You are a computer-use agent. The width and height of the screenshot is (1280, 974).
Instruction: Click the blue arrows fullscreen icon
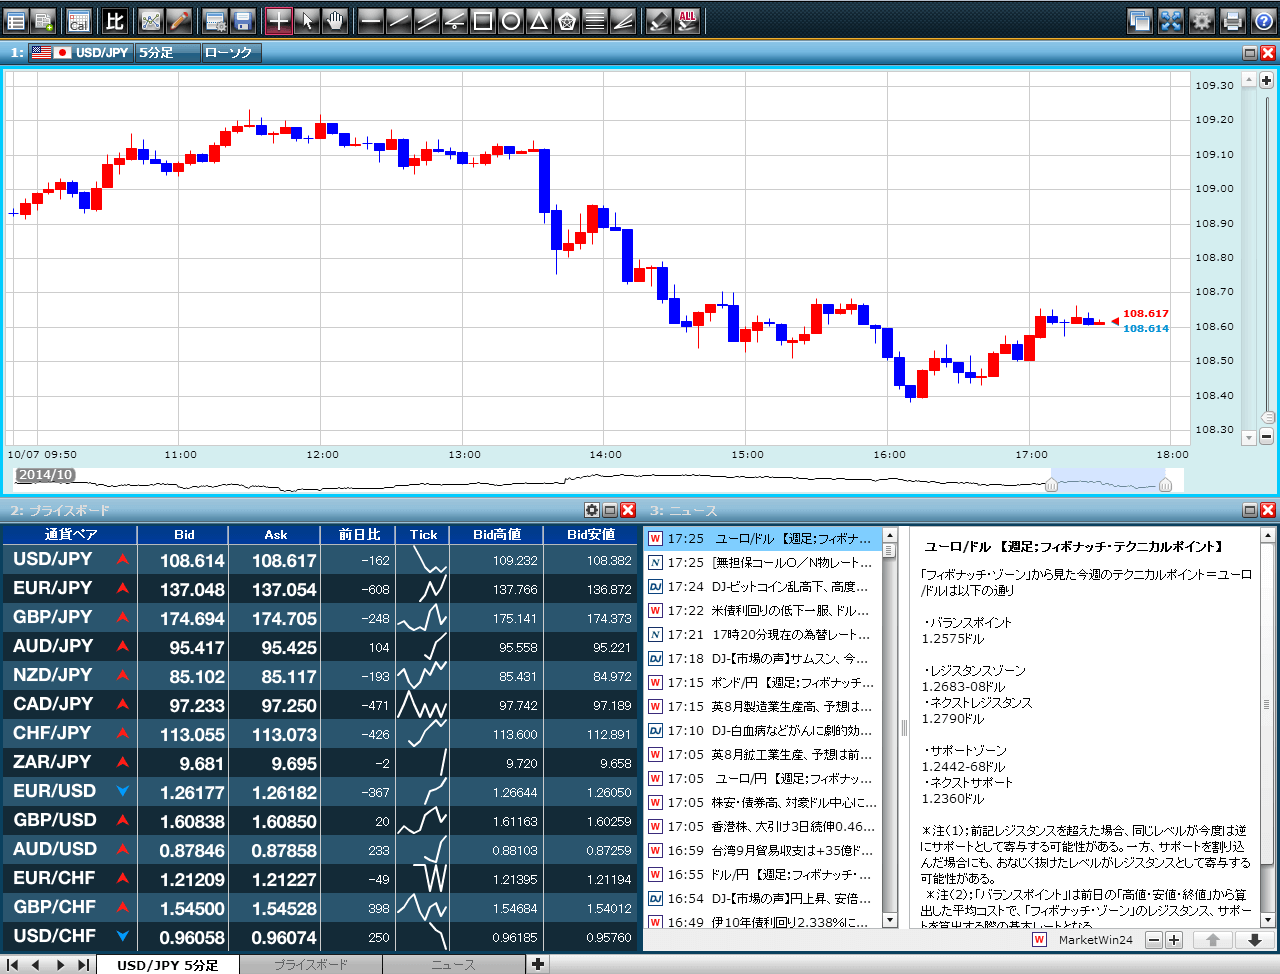(x=1171, y=20)
